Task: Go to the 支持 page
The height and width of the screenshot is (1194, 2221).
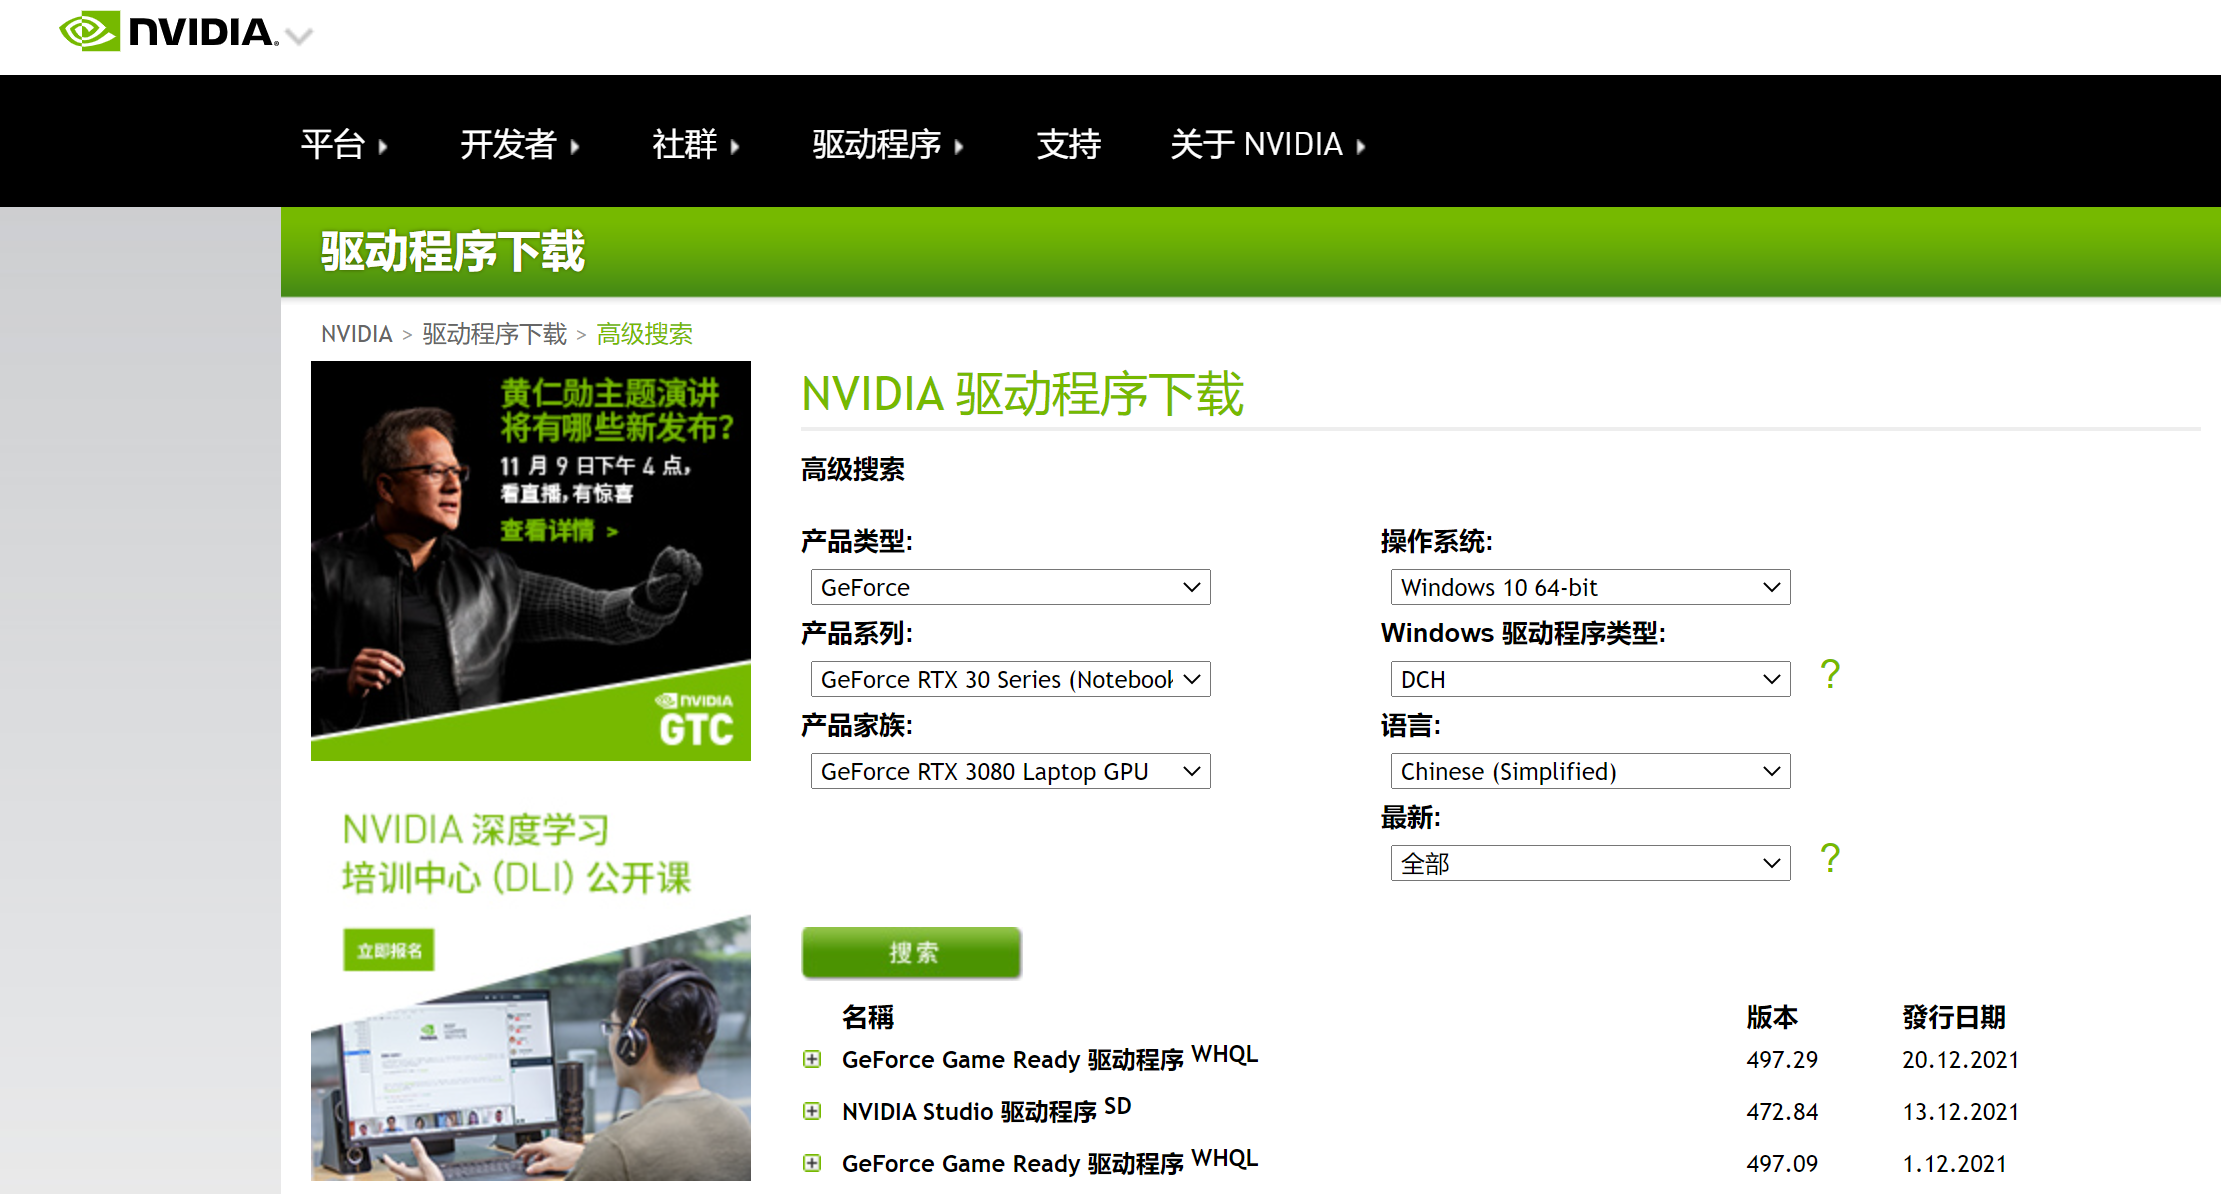Action: pos(1068,144)
